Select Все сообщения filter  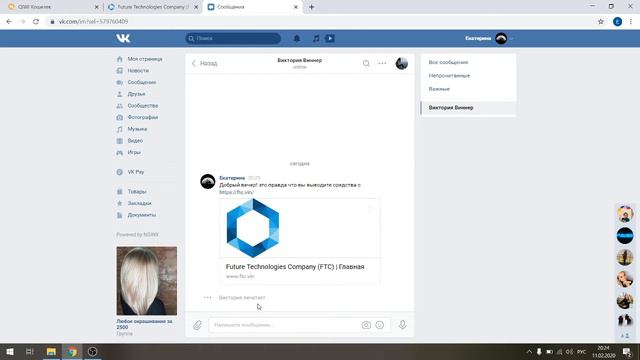pos(448,62)
